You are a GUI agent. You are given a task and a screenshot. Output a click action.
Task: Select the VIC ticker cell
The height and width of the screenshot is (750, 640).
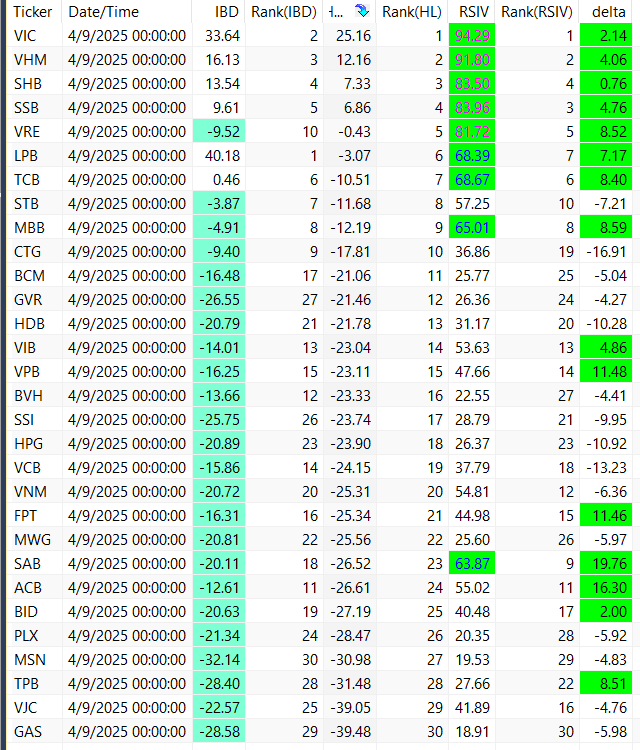pos(34,36)
